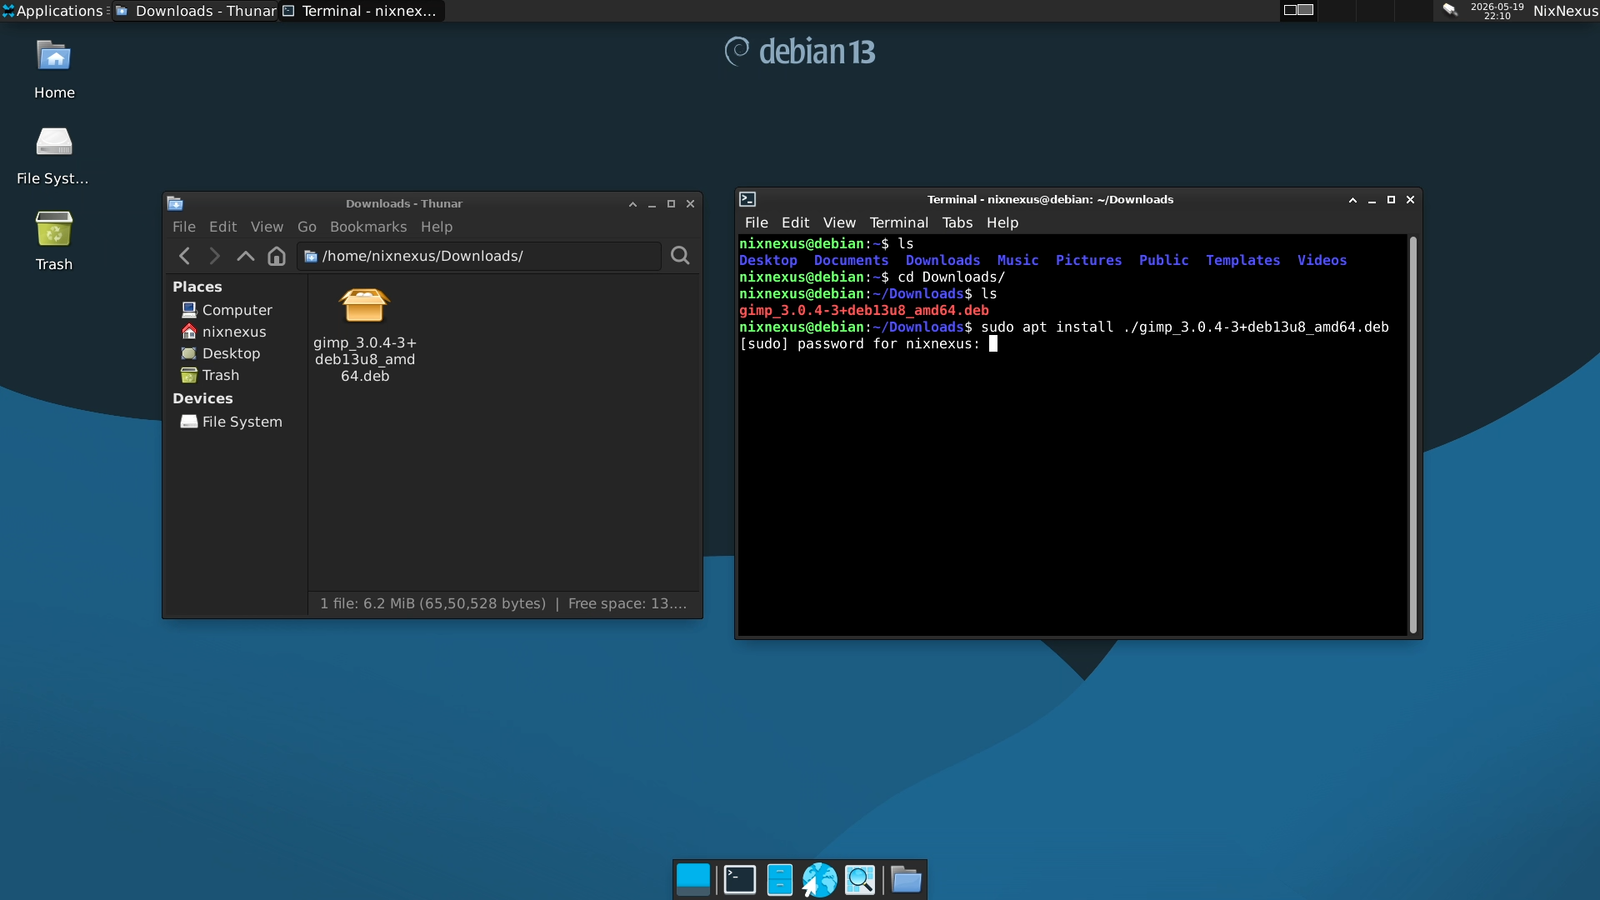The image size is (1600, 900).
Task: Open Terminal Edit menu
Action: point(796,223)
